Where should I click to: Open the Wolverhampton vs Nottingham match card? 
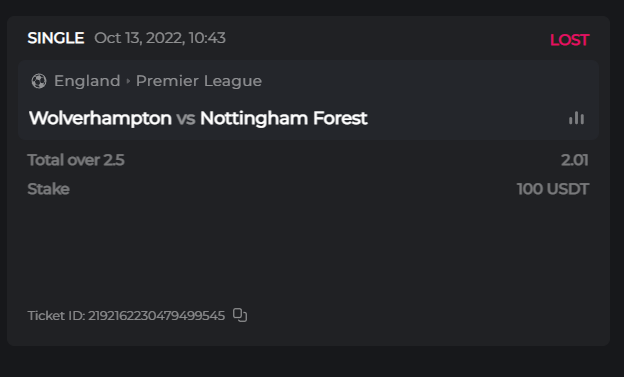(x=308, y=100)
